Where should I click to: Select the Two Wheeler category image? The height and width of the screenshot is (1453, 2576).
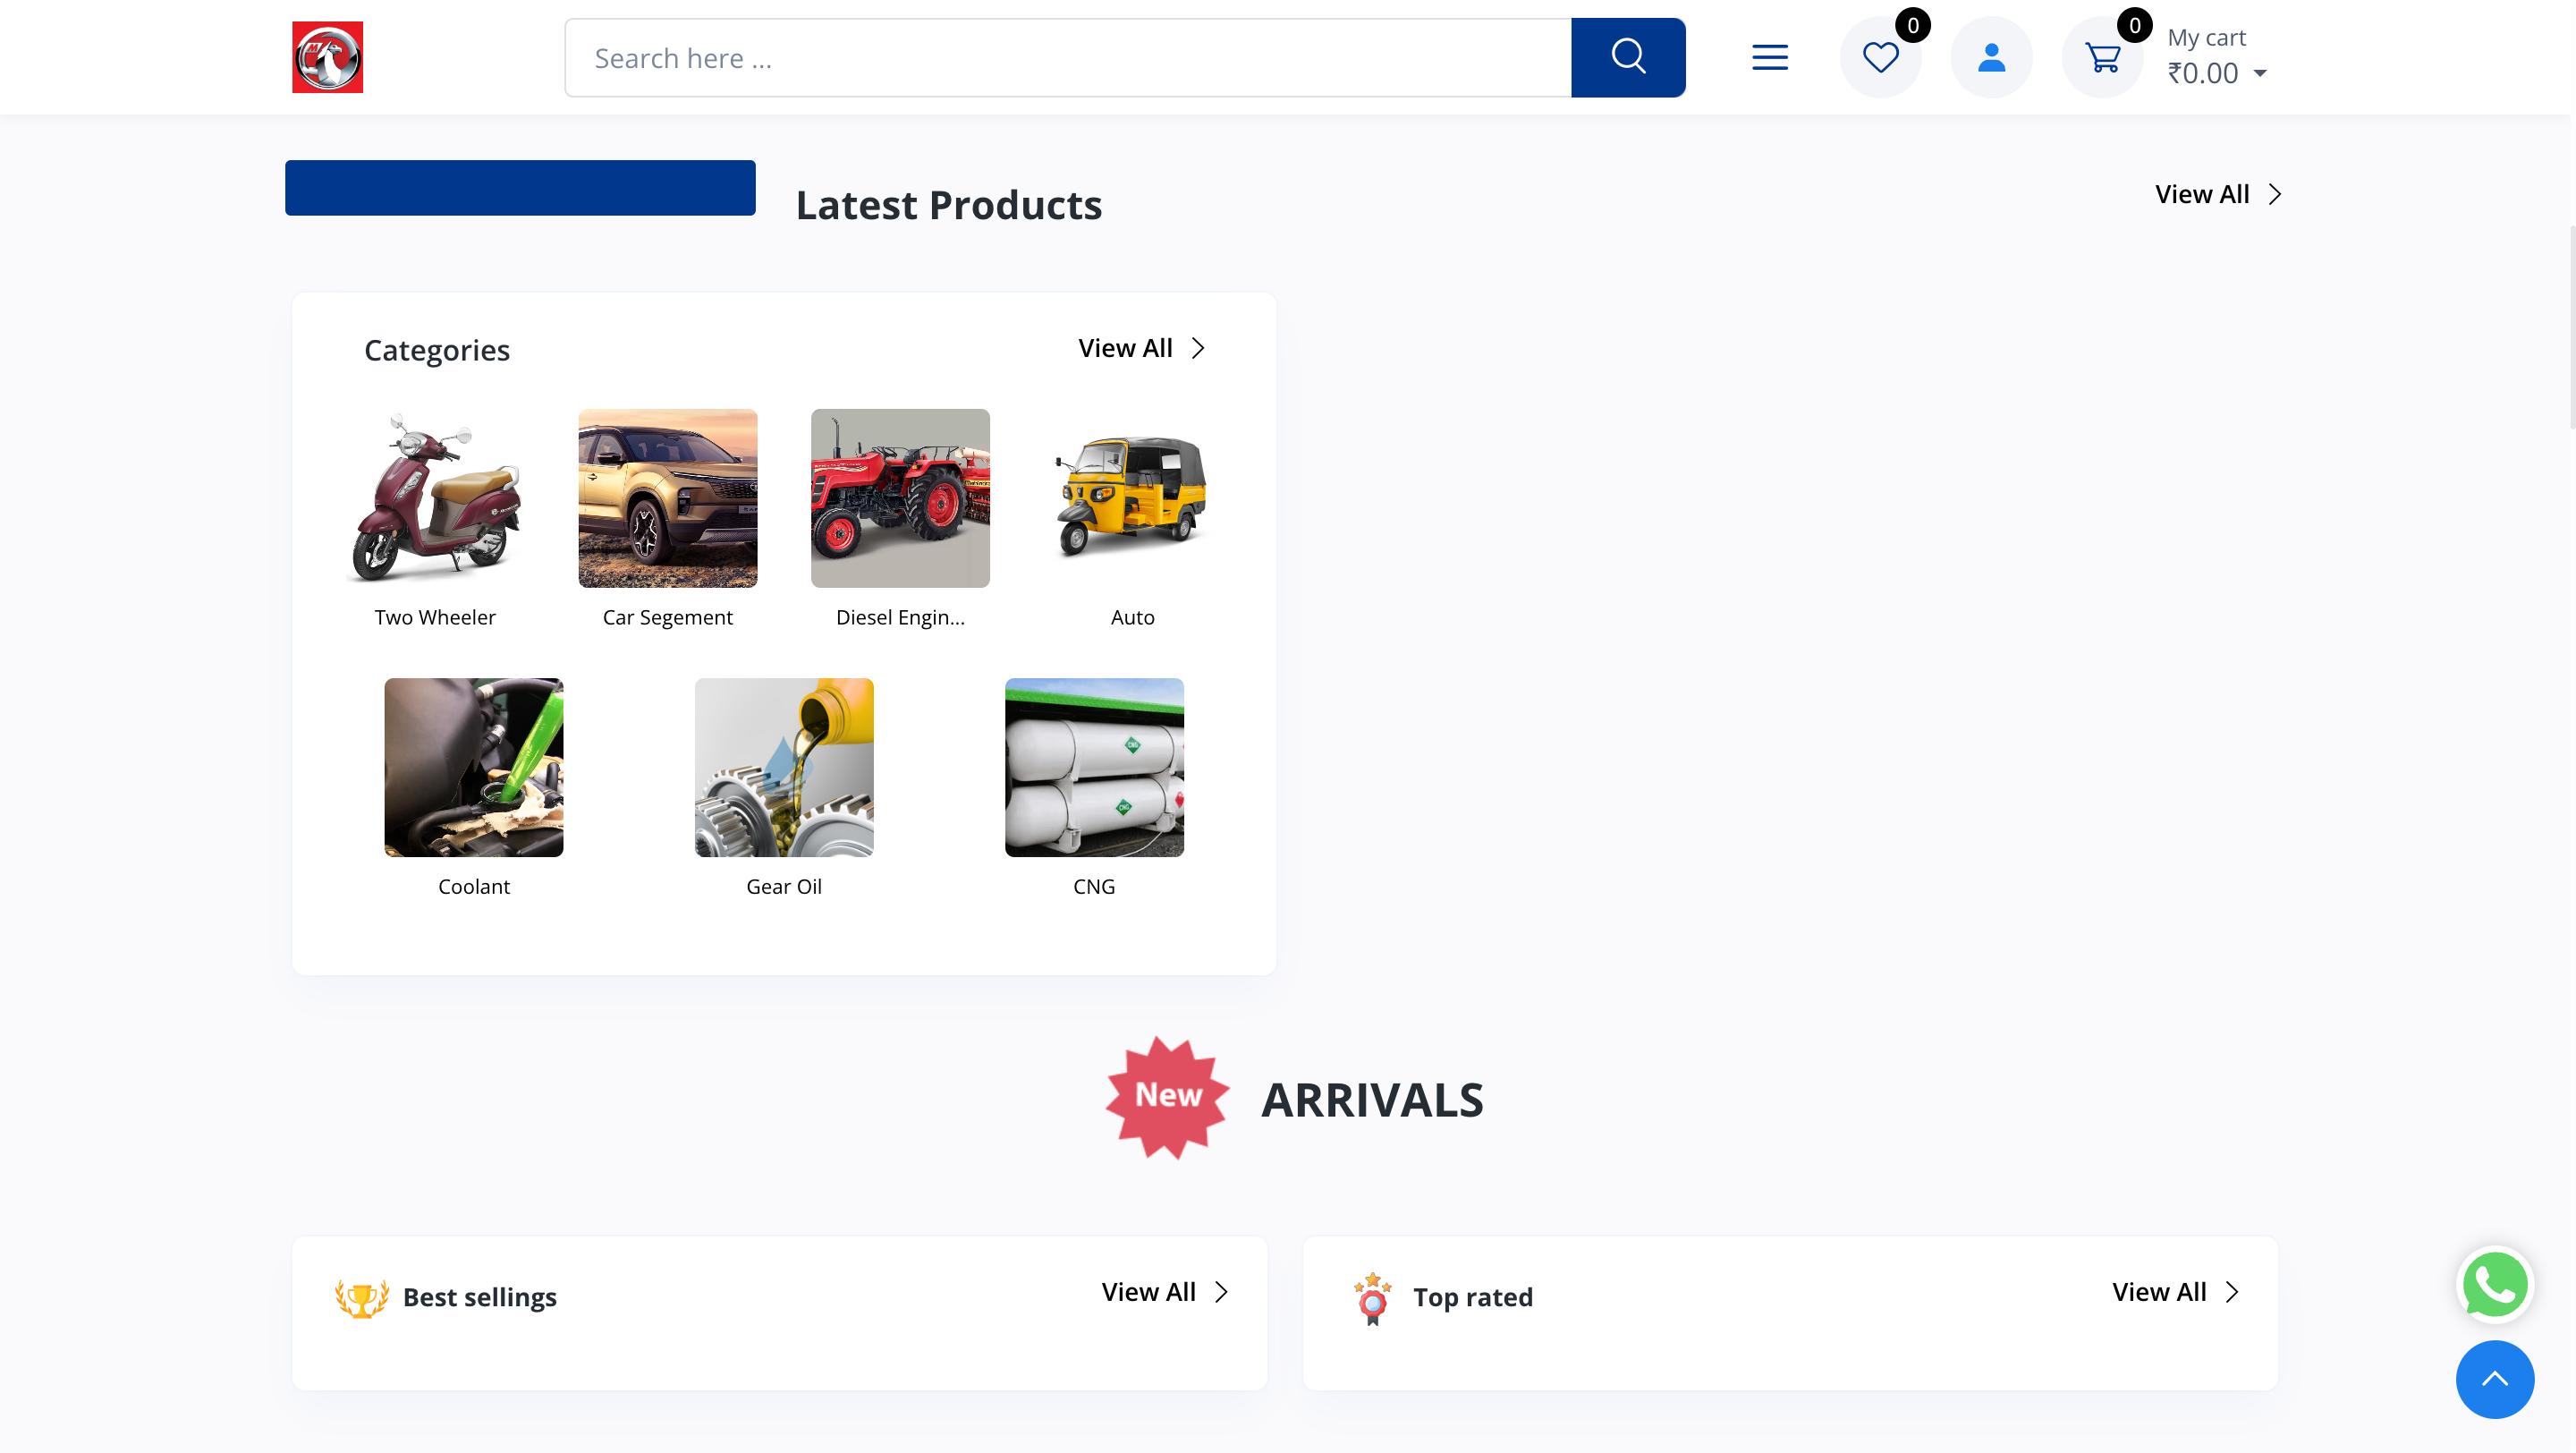coord(435,498)
